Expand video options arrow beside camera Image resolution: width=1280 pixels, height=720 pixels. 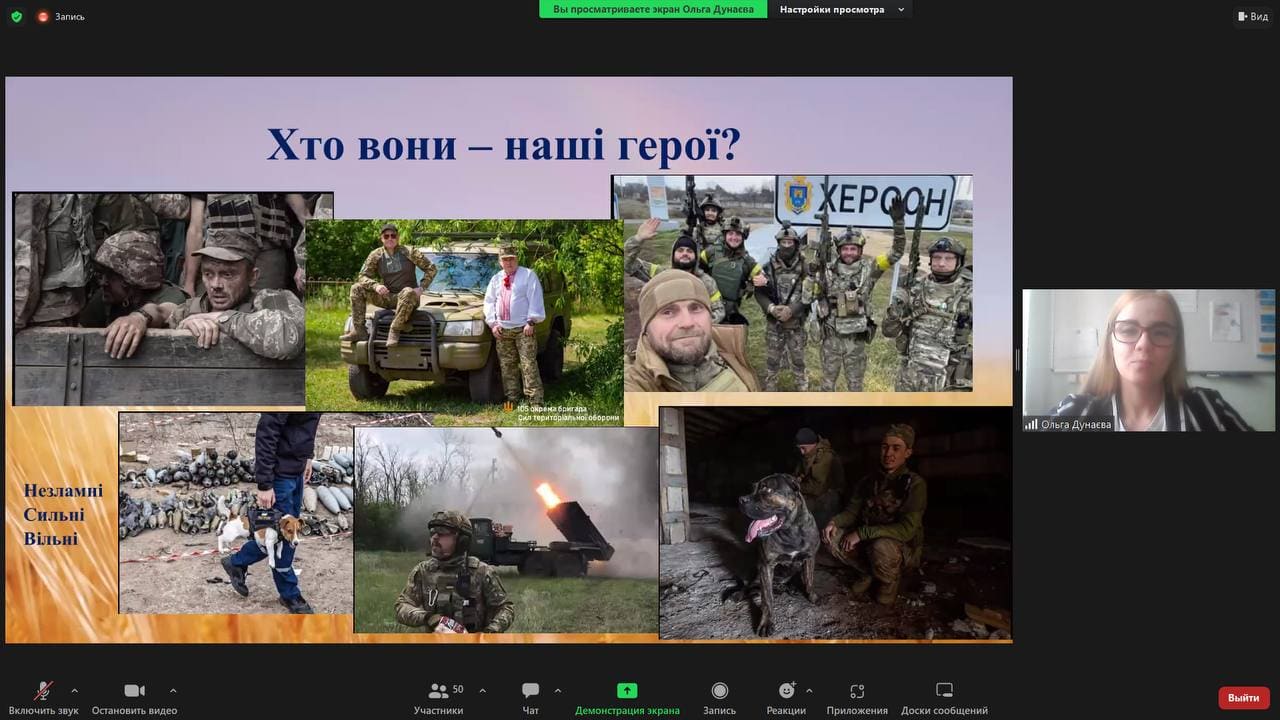pos(173,690)
